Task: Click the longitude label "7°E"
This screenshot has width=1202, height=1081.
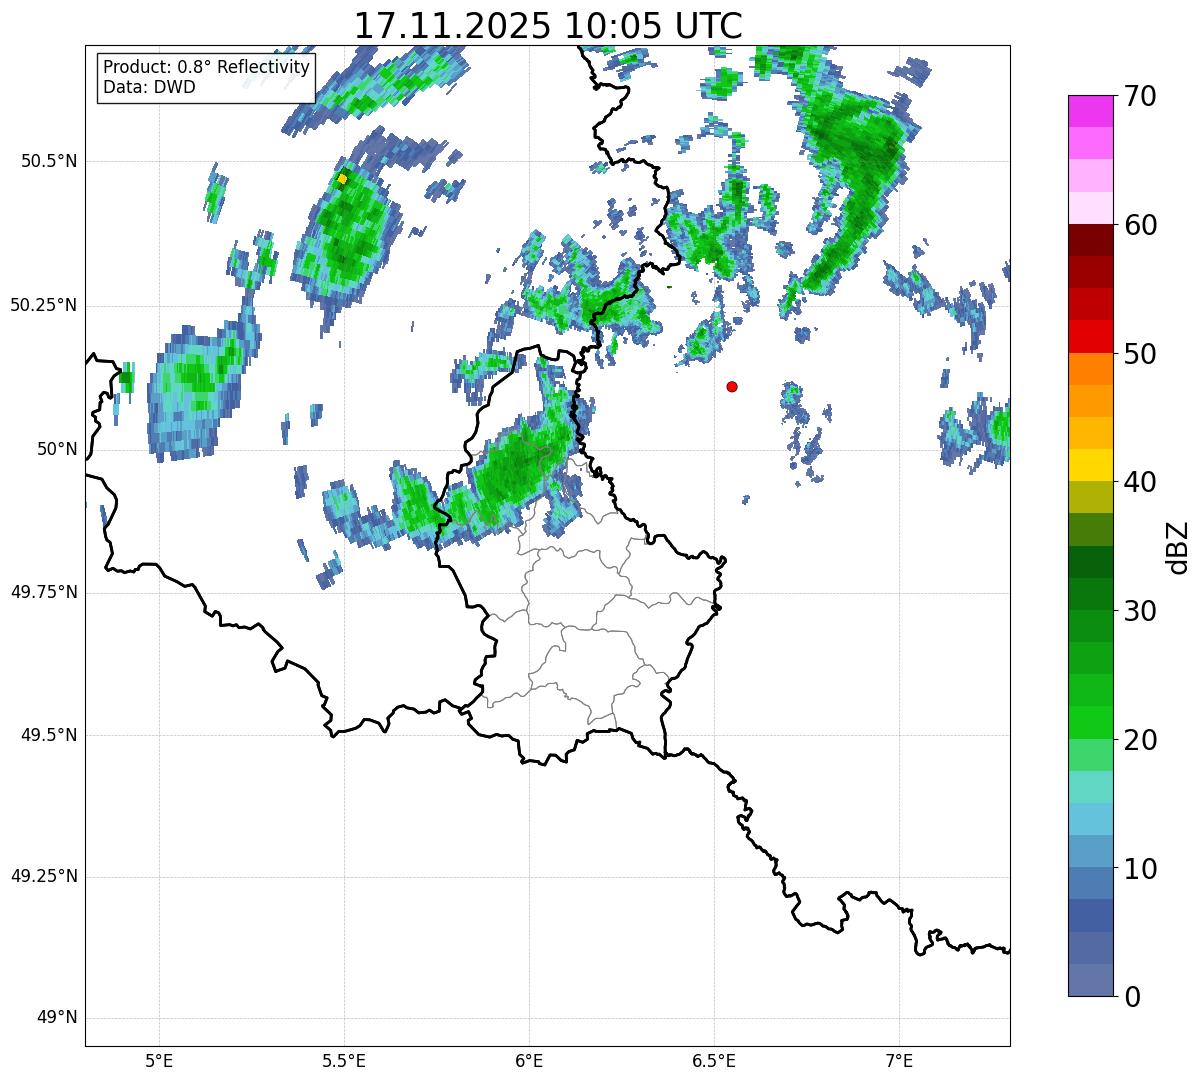Action: click(899, 1061)
